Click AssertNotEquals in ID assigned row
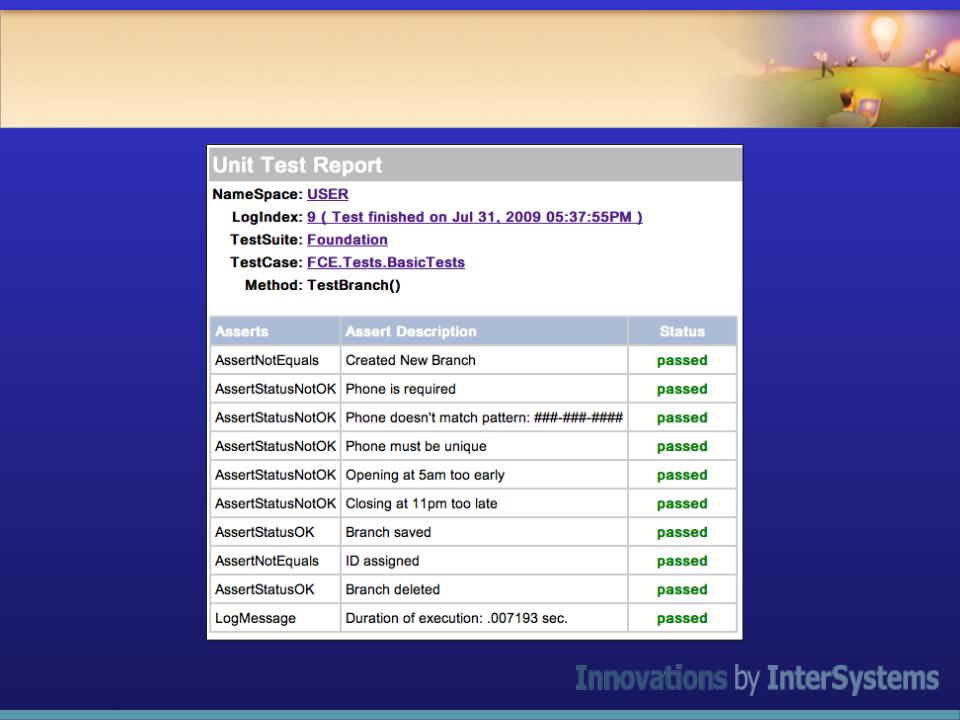960x720 pixels. 275,561
